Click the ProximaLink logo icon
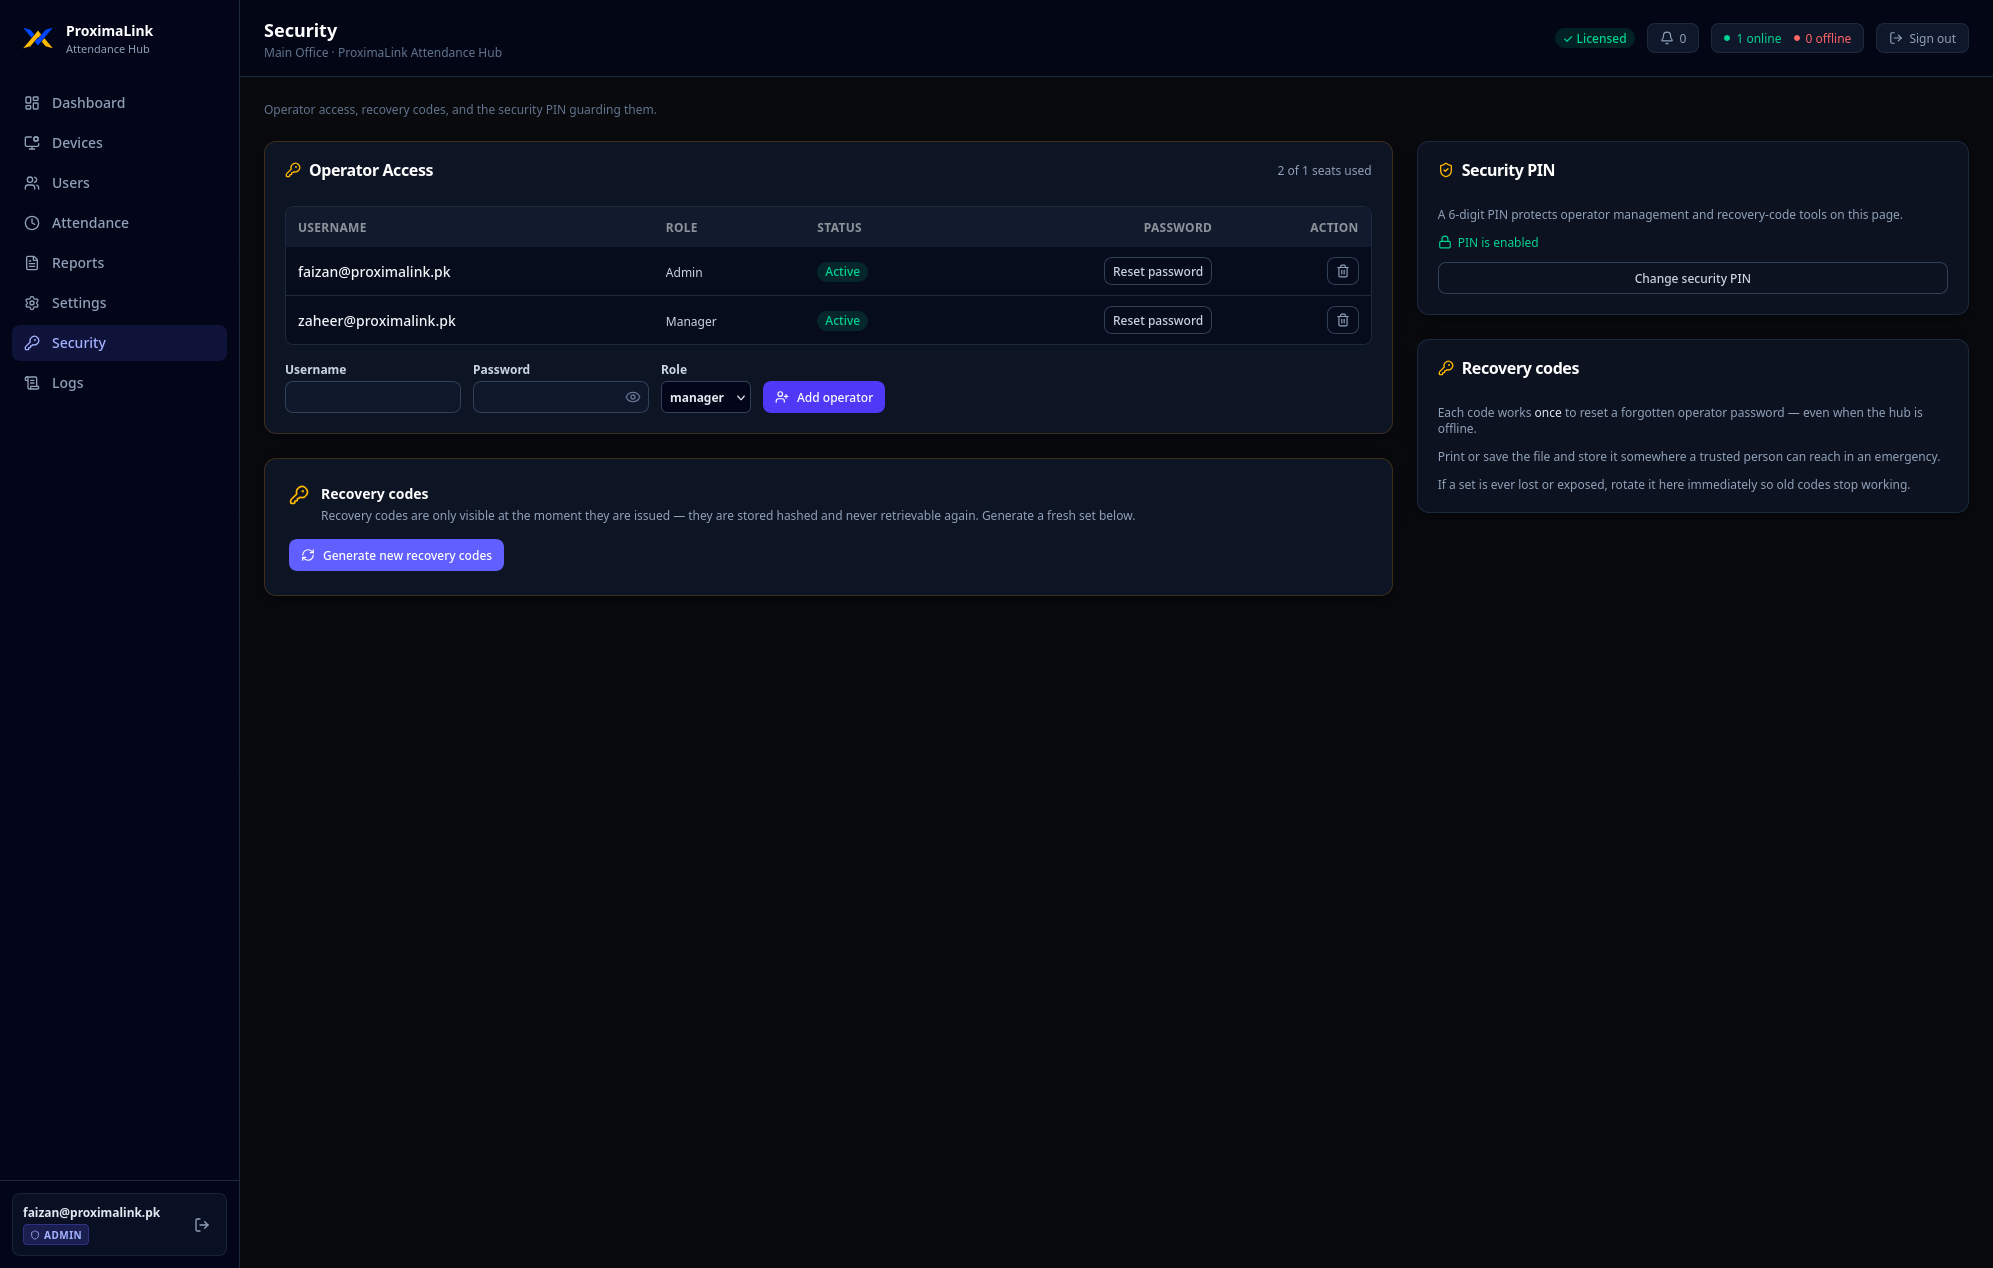 tap(38, 38)
